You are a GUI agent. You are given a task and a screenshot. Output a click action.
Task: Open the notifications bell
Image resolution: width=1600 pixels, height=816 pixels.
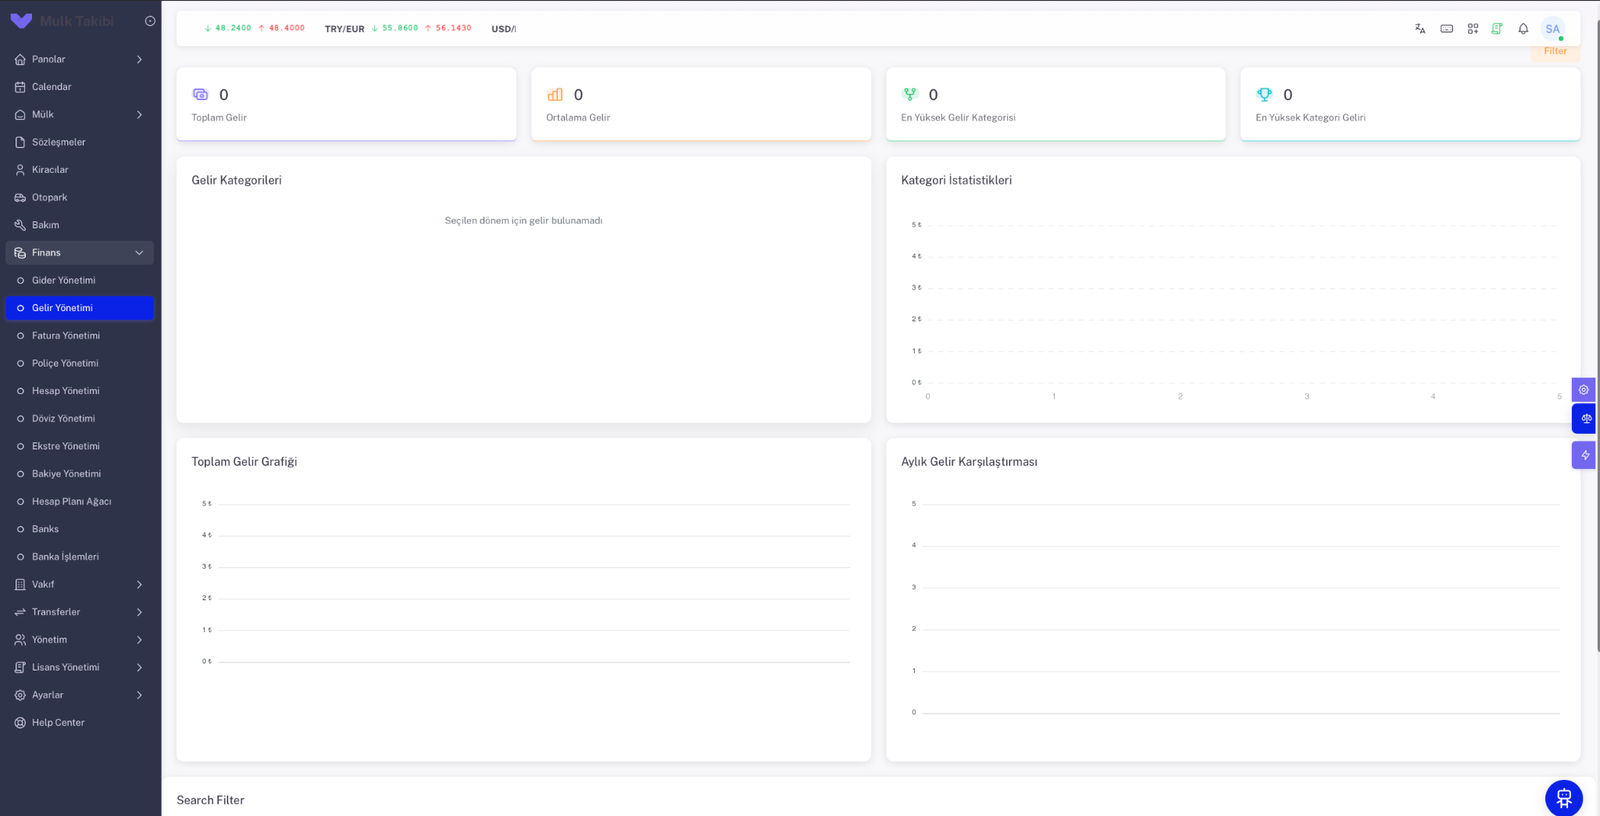pos(1523,29)
